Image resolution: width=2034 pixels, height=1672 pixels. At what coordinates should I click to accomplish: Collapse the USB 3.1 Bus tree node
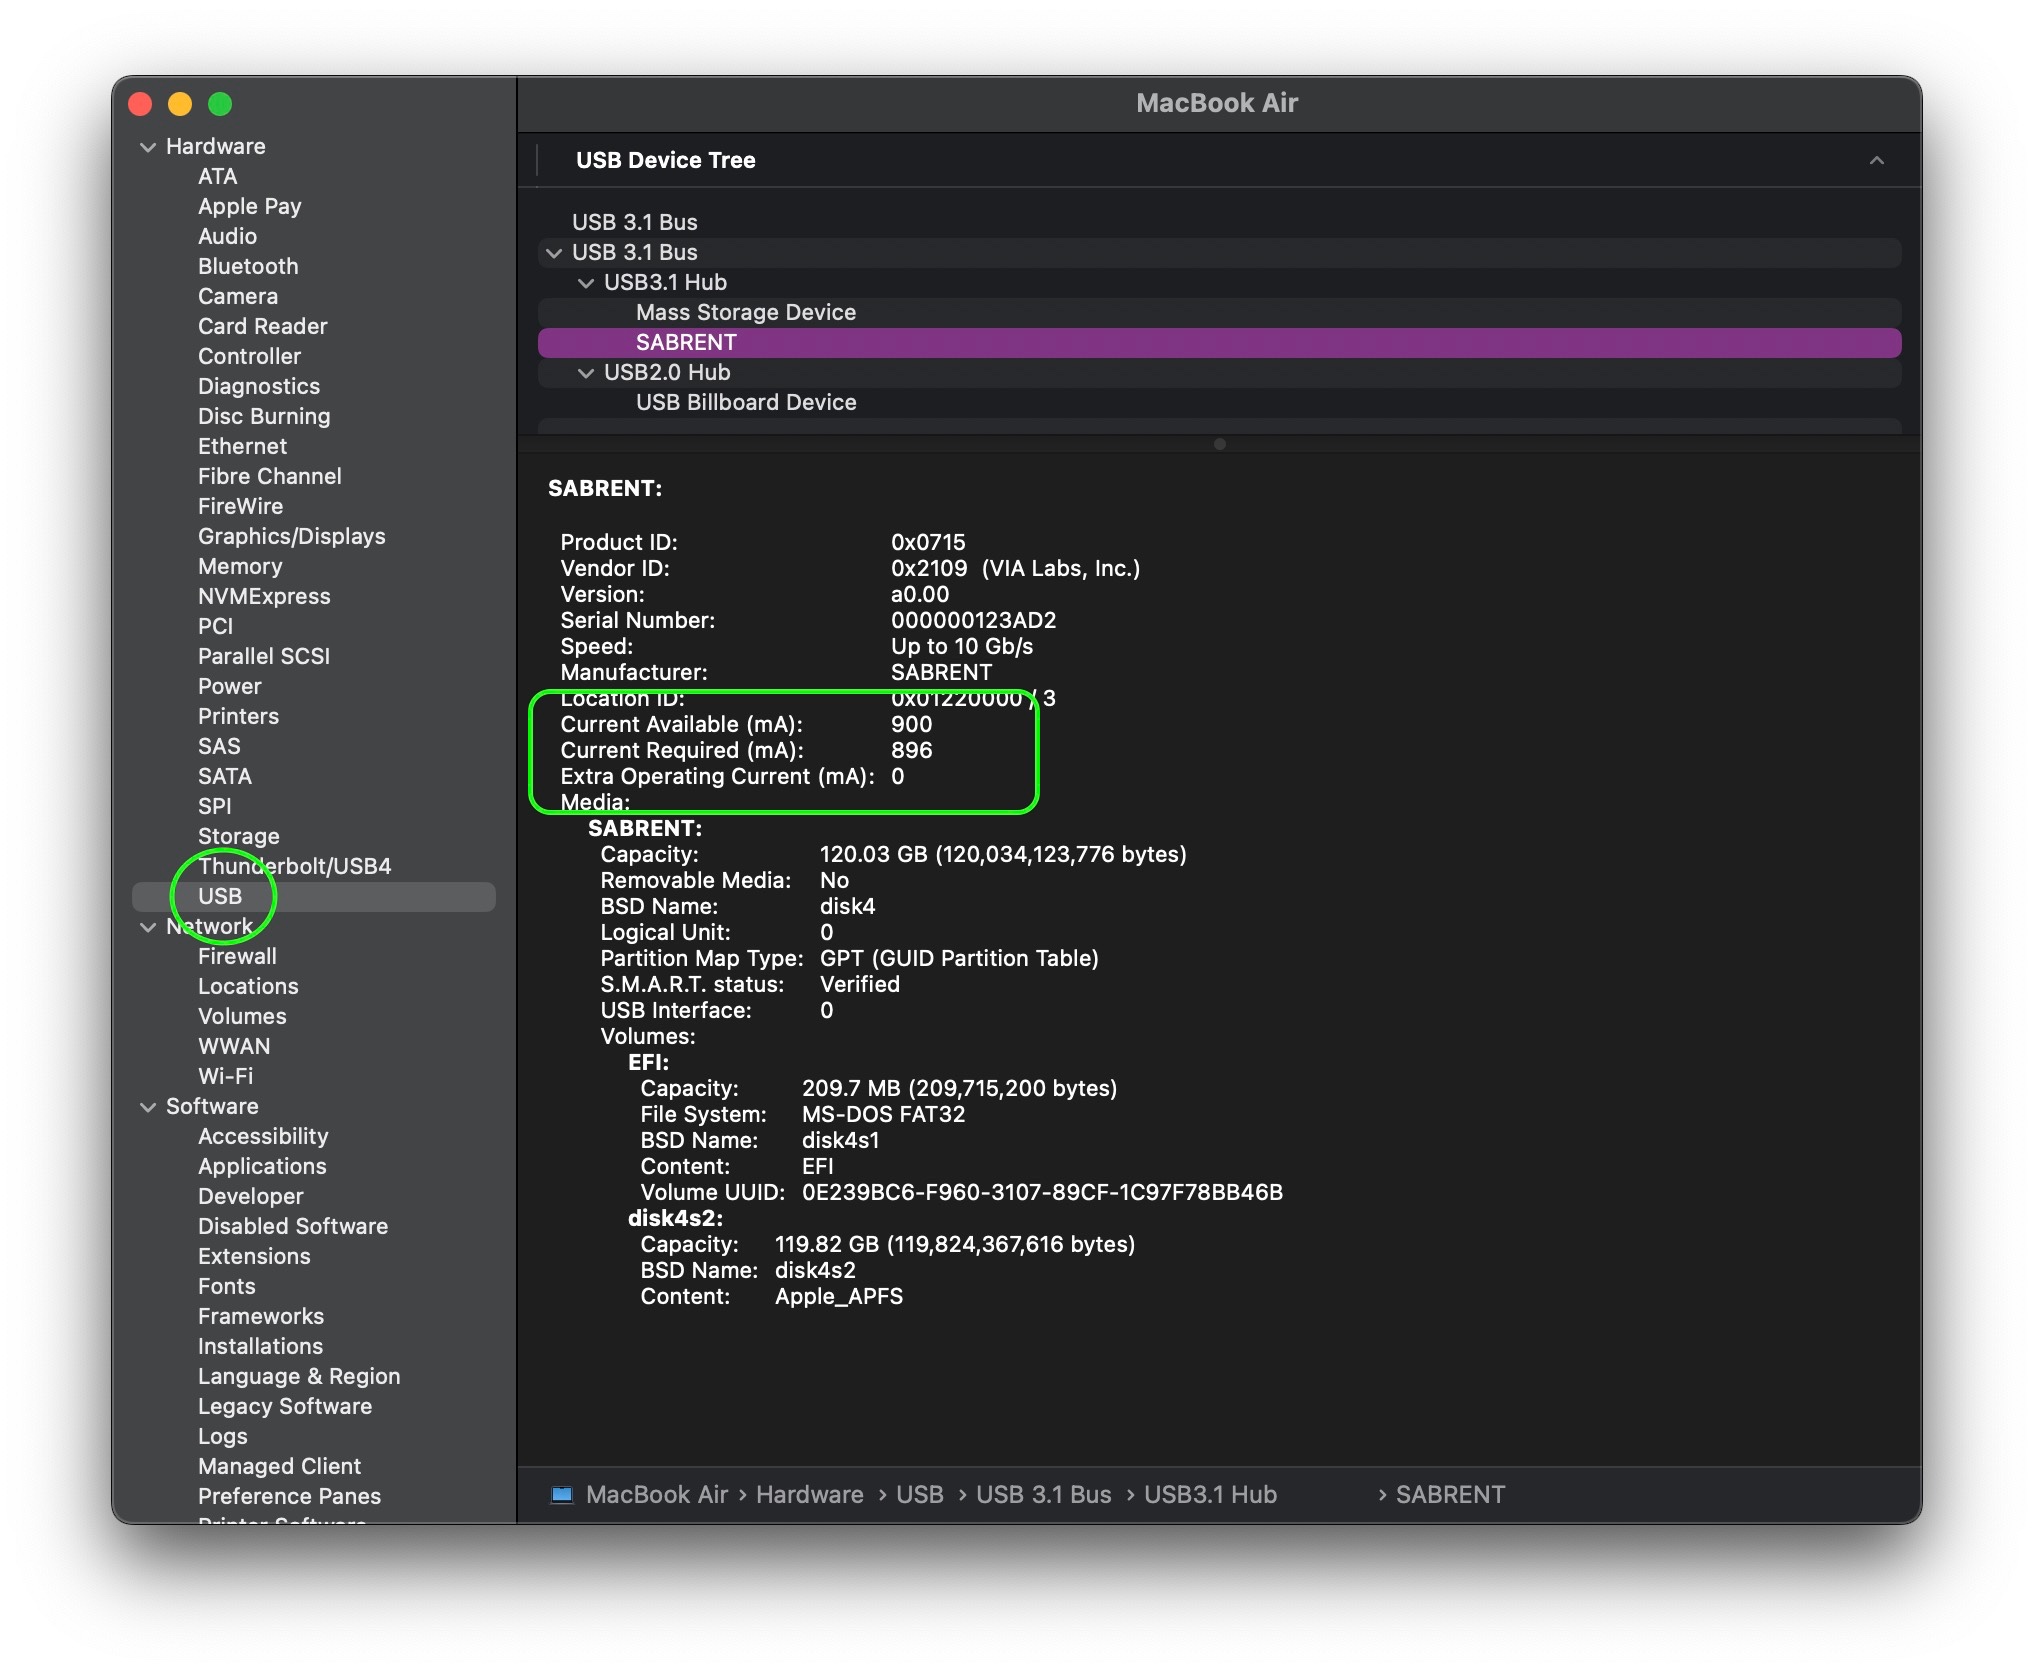point(556,252)
